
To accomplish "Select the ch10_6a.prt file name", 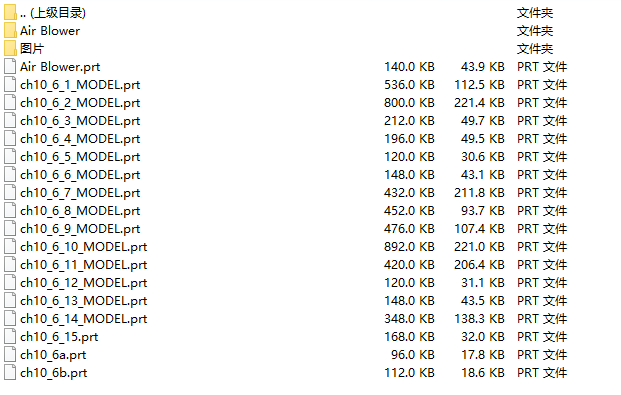I will (53, 355).
